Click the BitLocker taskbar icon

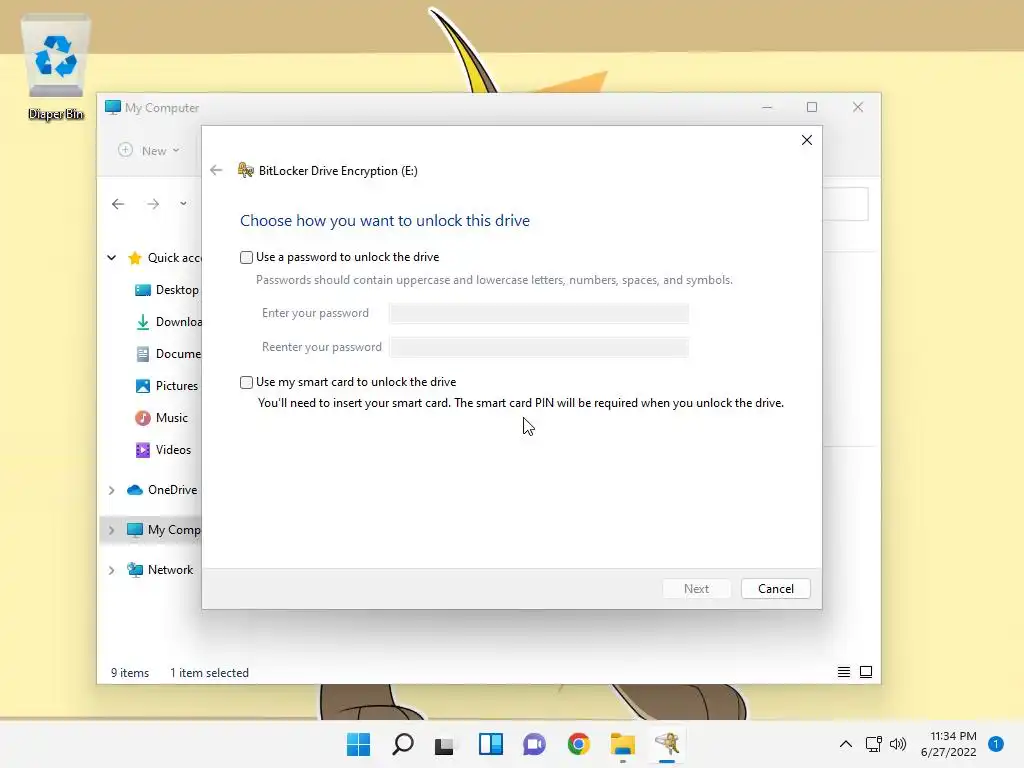coord(667,744)
